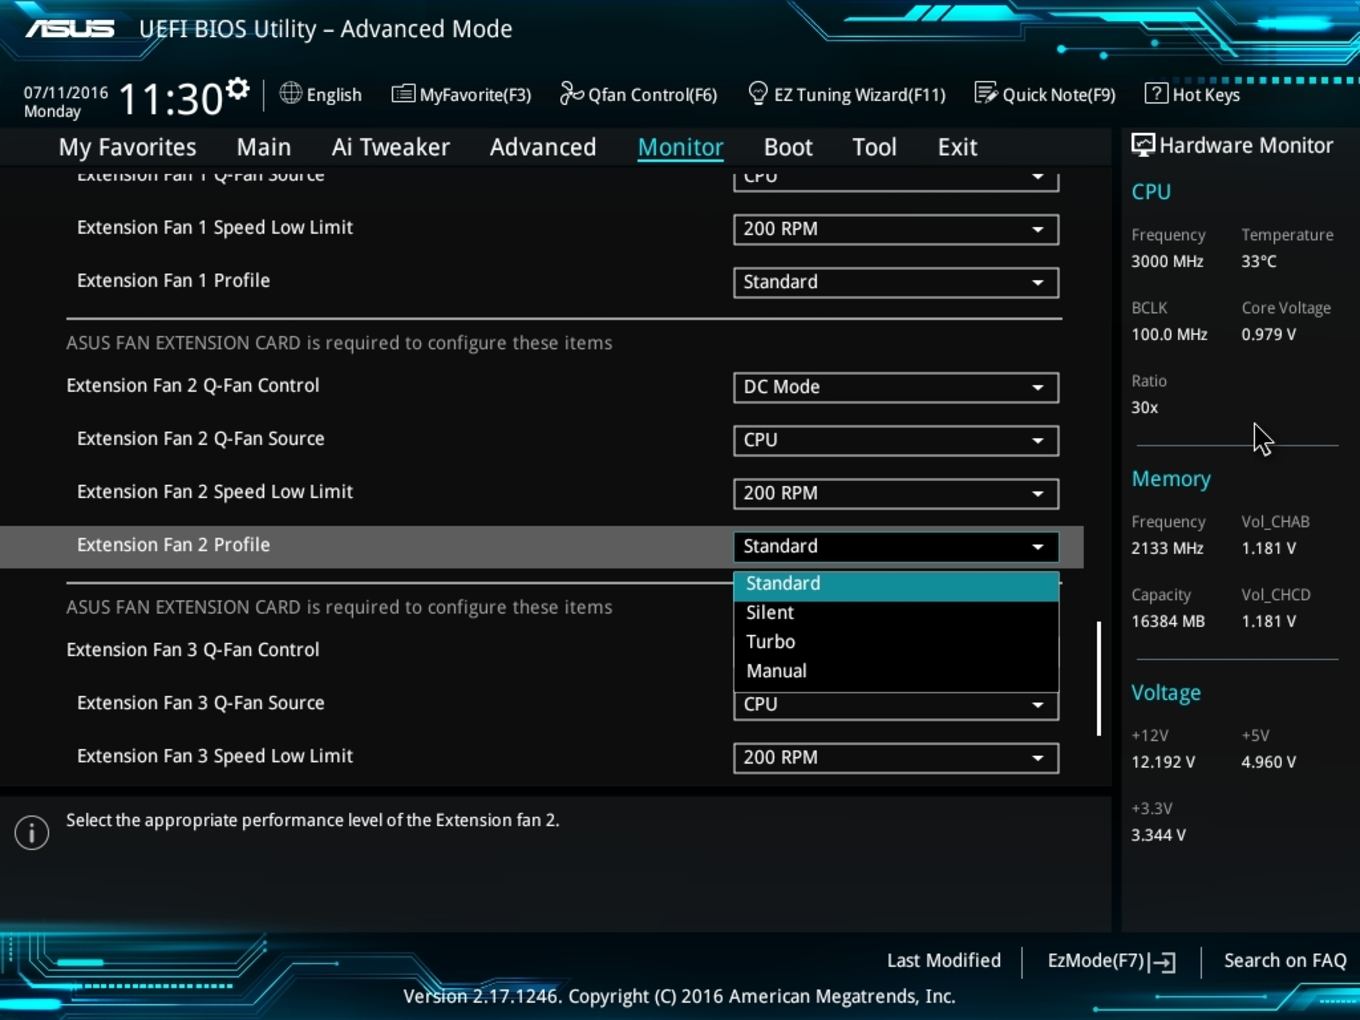Open the My Favorites tab
The height and width of the screenshot is (1020, 1360).
point(128,147)
